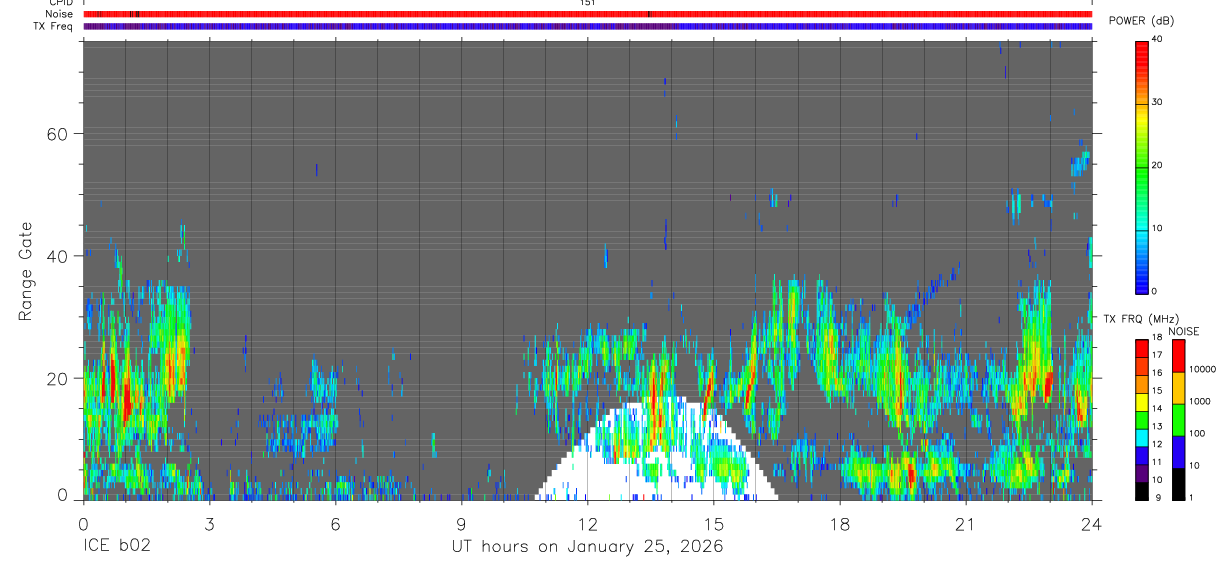The width and height of the screenshot is (1228, 567).
Task: Click the '0' tick on the POWER colorbar
Action: 1155,291
